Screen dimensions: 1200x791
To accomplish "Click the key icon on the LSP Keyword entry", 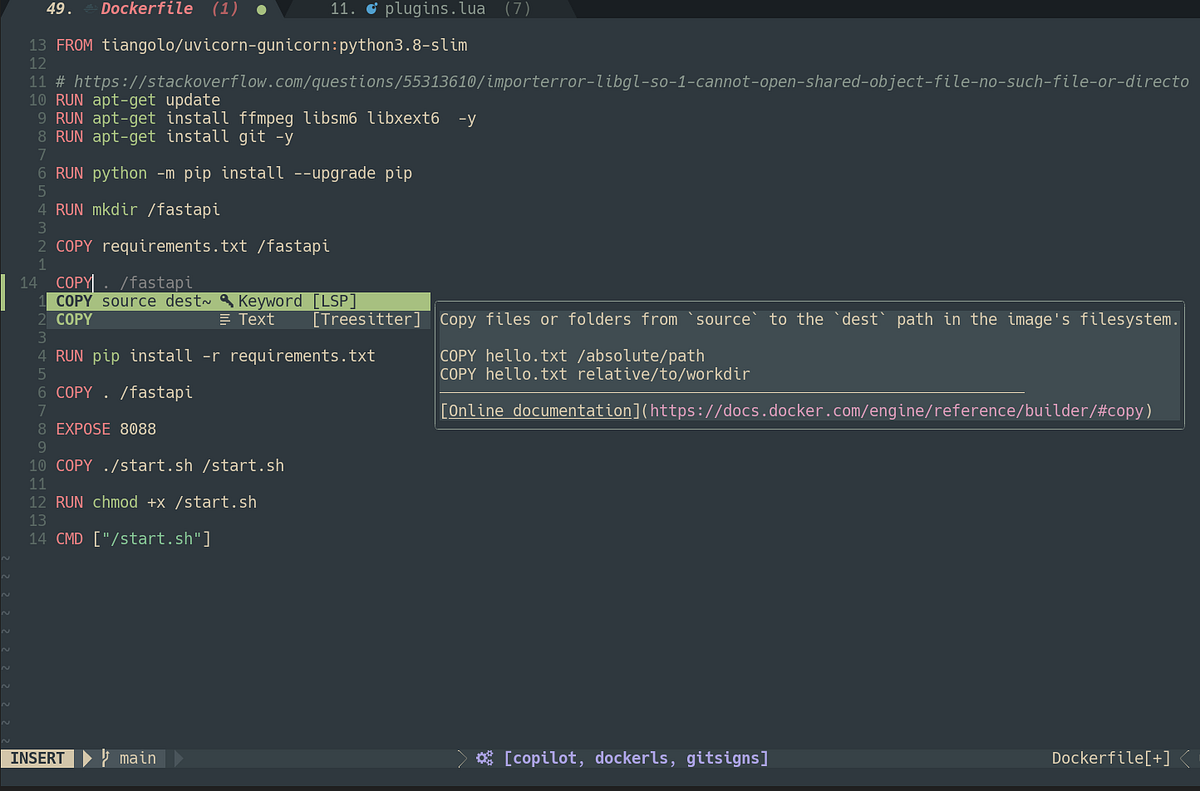I will (x=226, y=300).
